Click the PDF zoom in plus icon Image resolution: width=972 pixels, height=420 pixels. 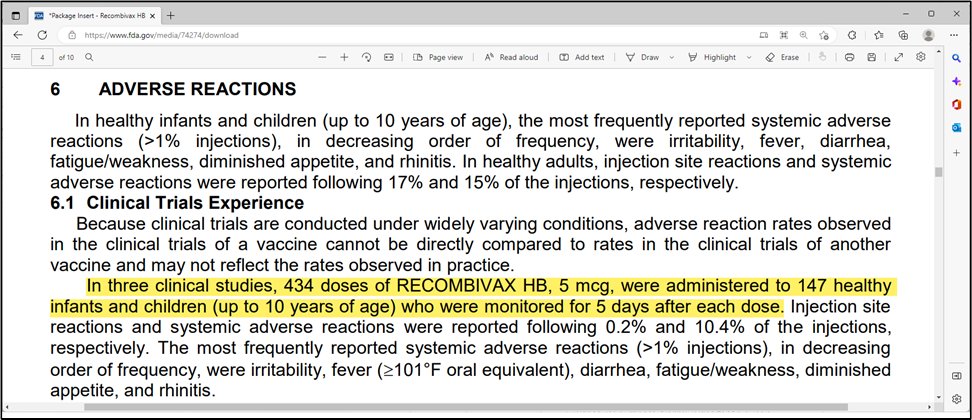coord(344,58)
